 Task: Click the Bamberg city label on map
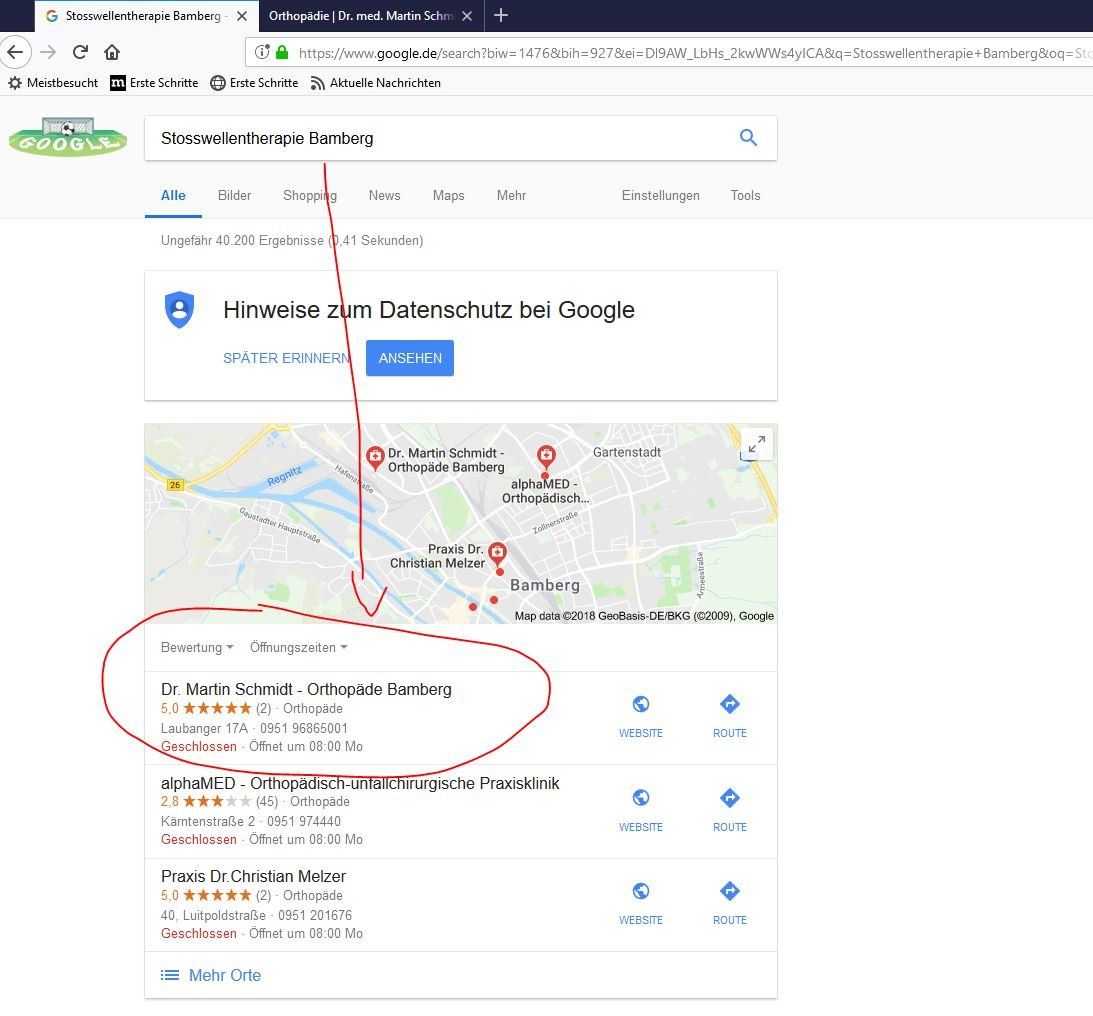click(x=544, y=585)
